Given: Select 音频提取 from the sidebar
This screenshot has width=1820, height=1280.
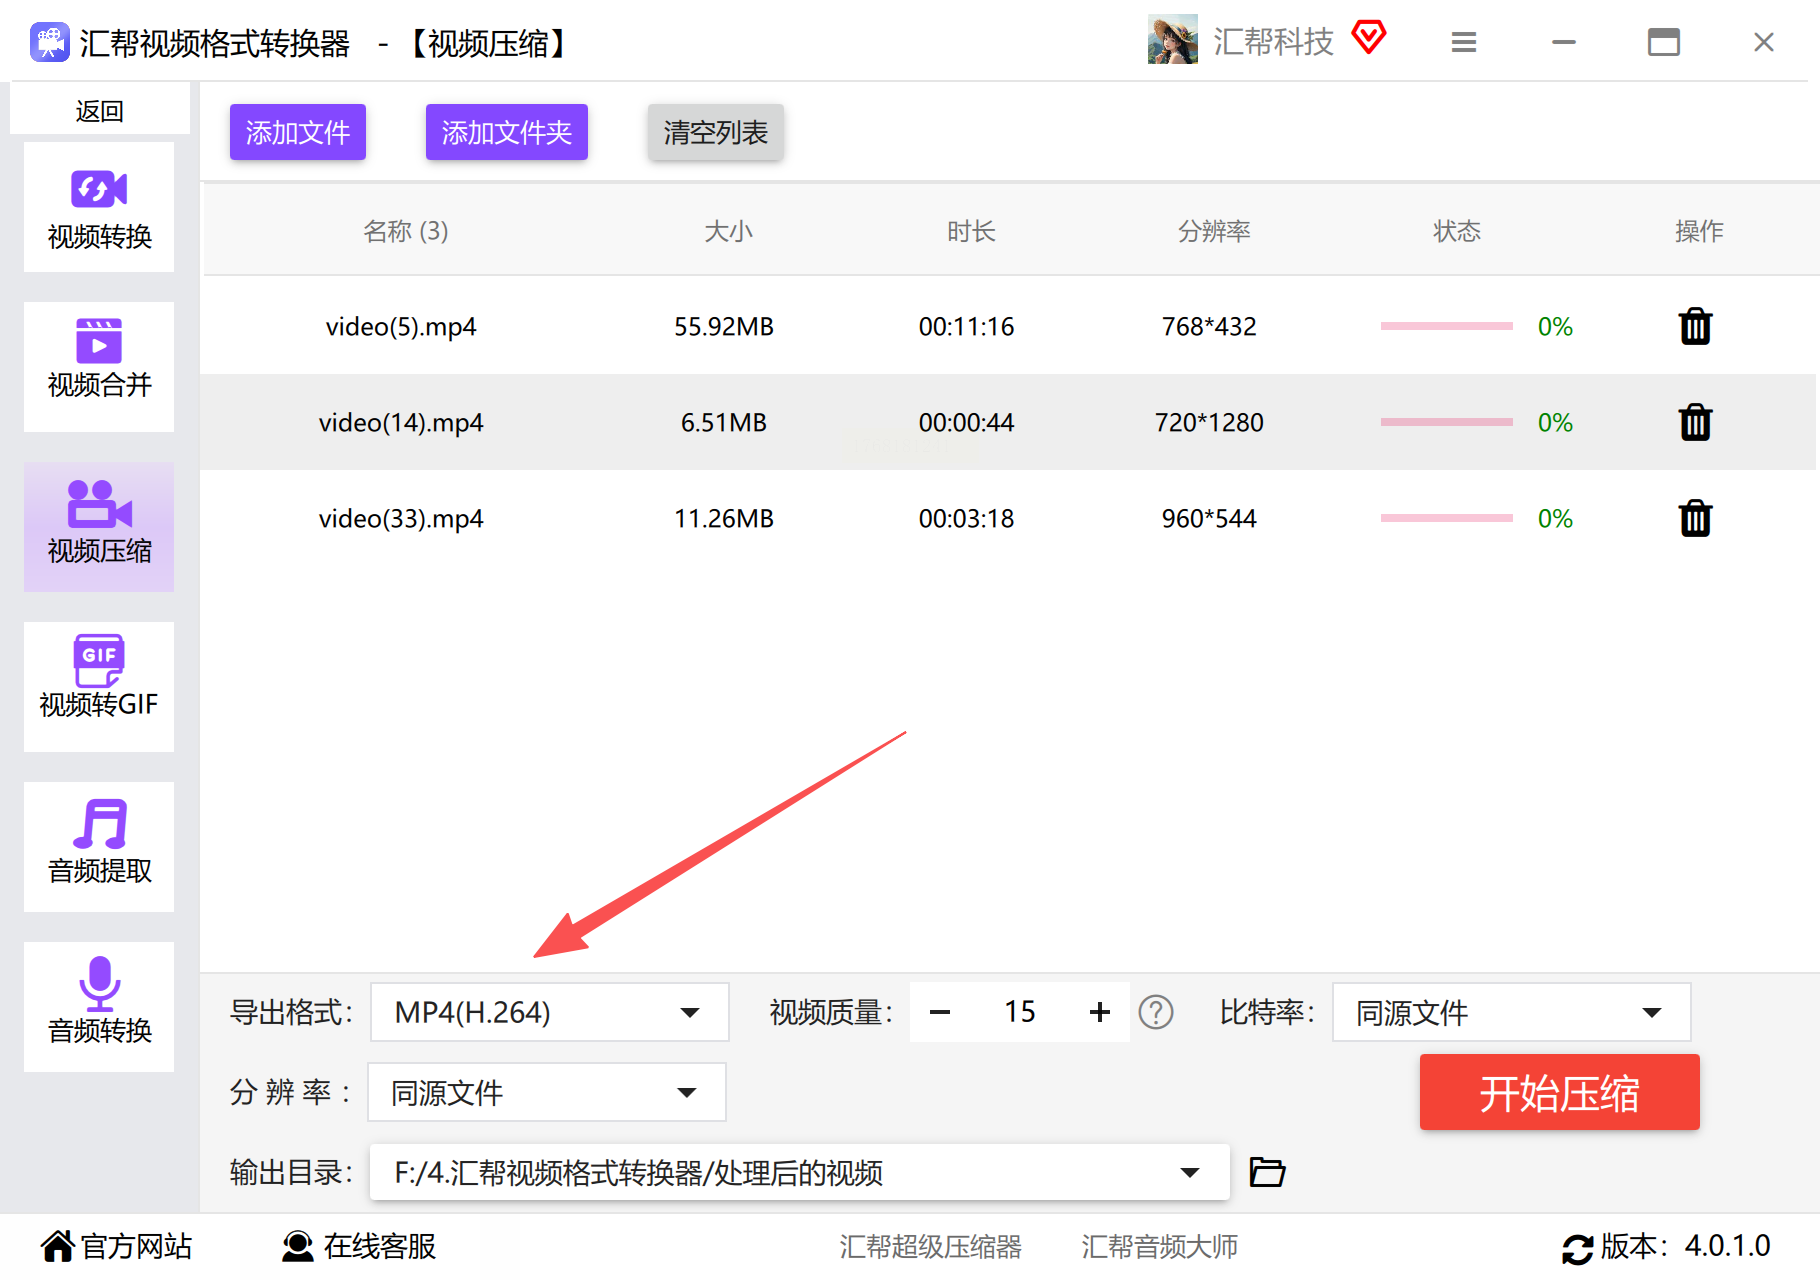Looking at the screenshot, I should pyautogui.click(x=99, y=846).
